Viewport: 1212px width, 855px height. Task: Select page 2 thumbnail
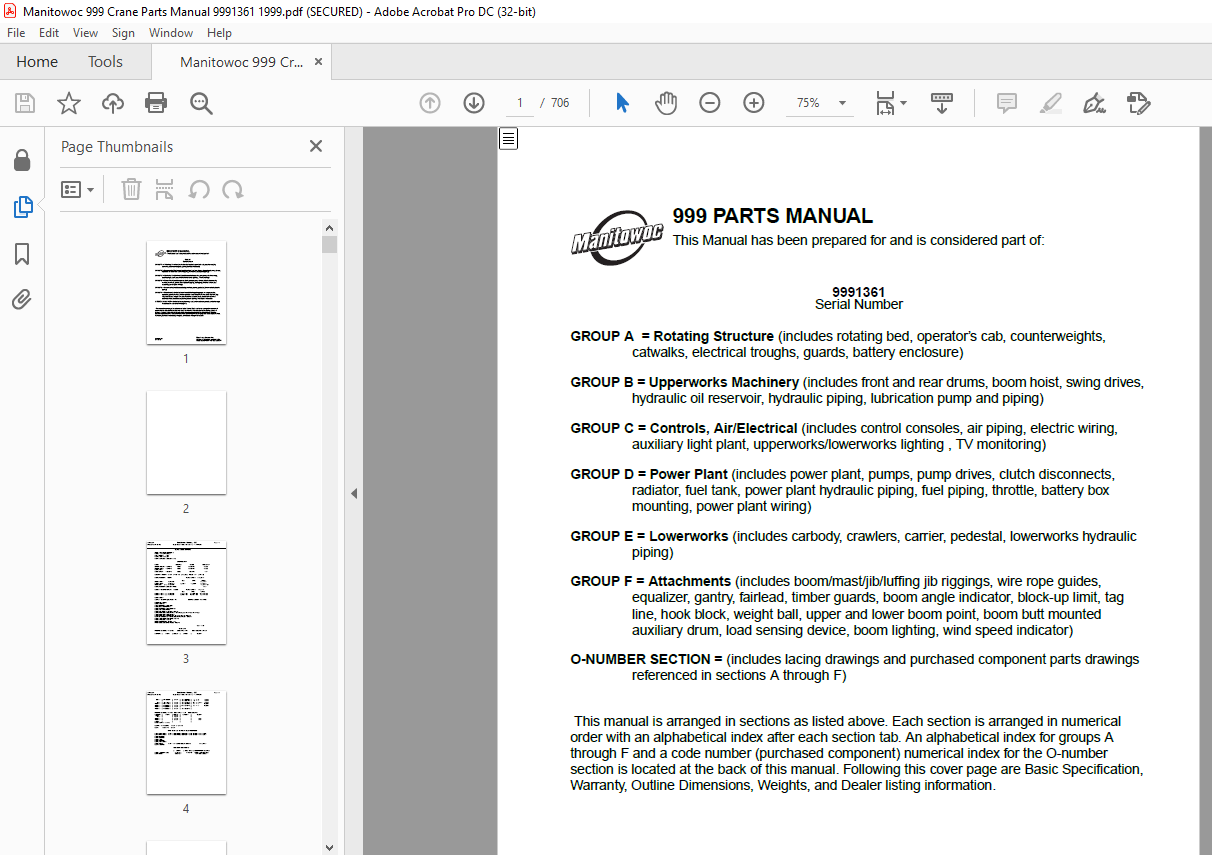pyautogui.click(x=186, y=442)
